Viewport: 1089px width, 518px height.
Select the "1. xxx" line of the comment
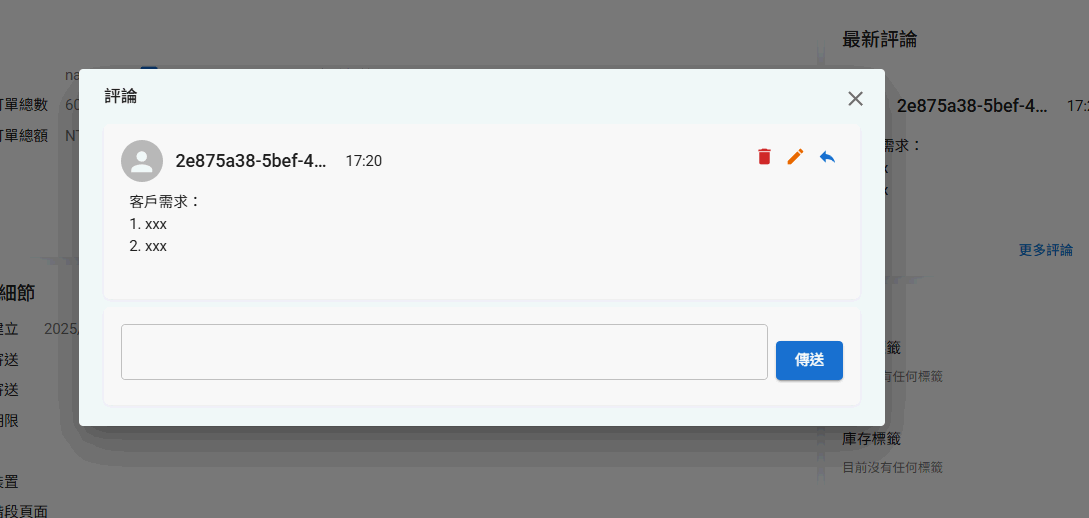(x=148, y=224)
